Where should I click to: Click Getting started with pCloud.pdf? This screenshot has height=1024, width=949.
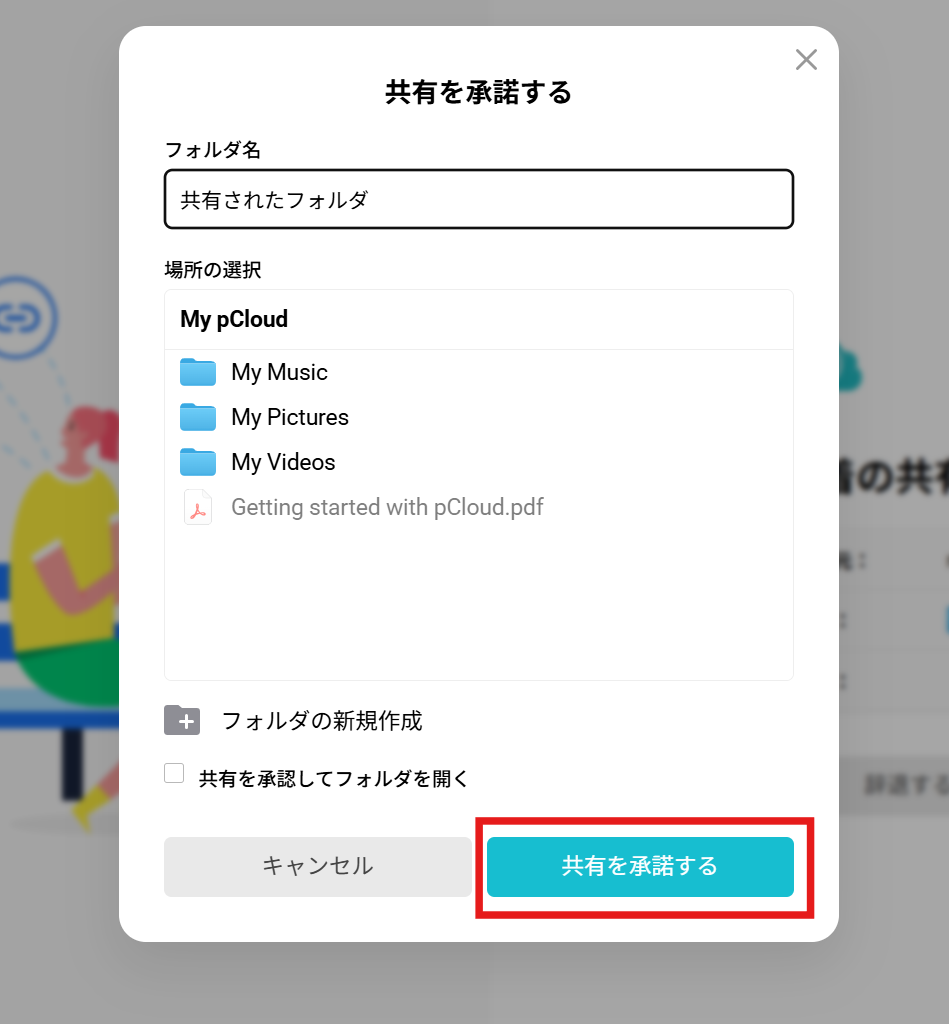coord(387,507)
